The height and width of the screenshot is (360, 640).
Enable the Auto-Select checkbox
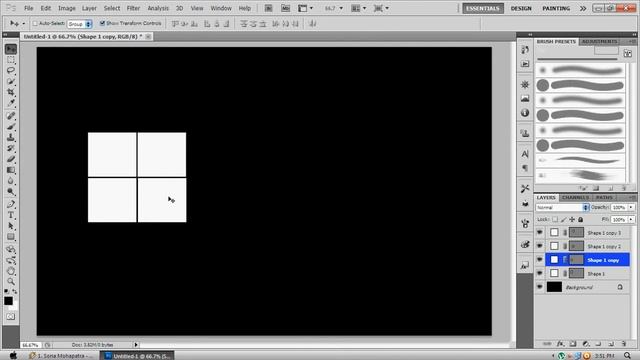point(35,24)
